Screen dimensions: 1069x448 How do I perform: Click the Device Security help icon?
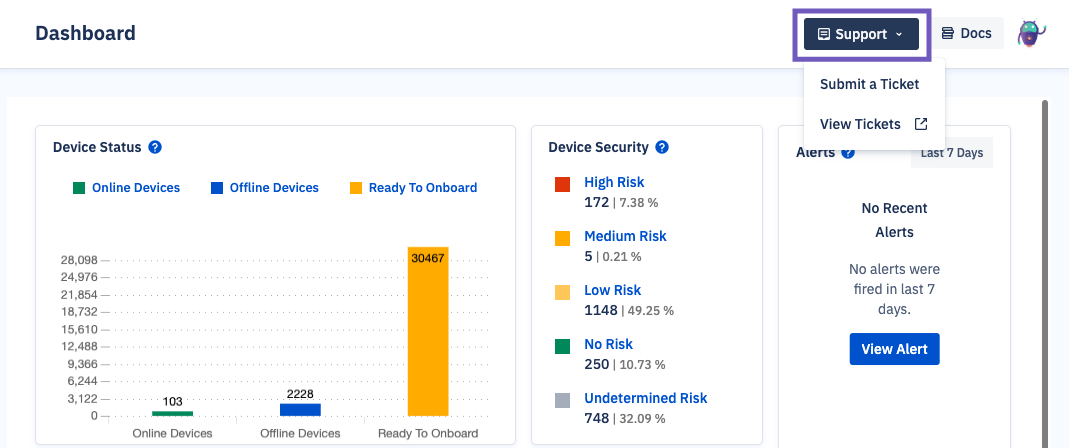coord(662,147)
